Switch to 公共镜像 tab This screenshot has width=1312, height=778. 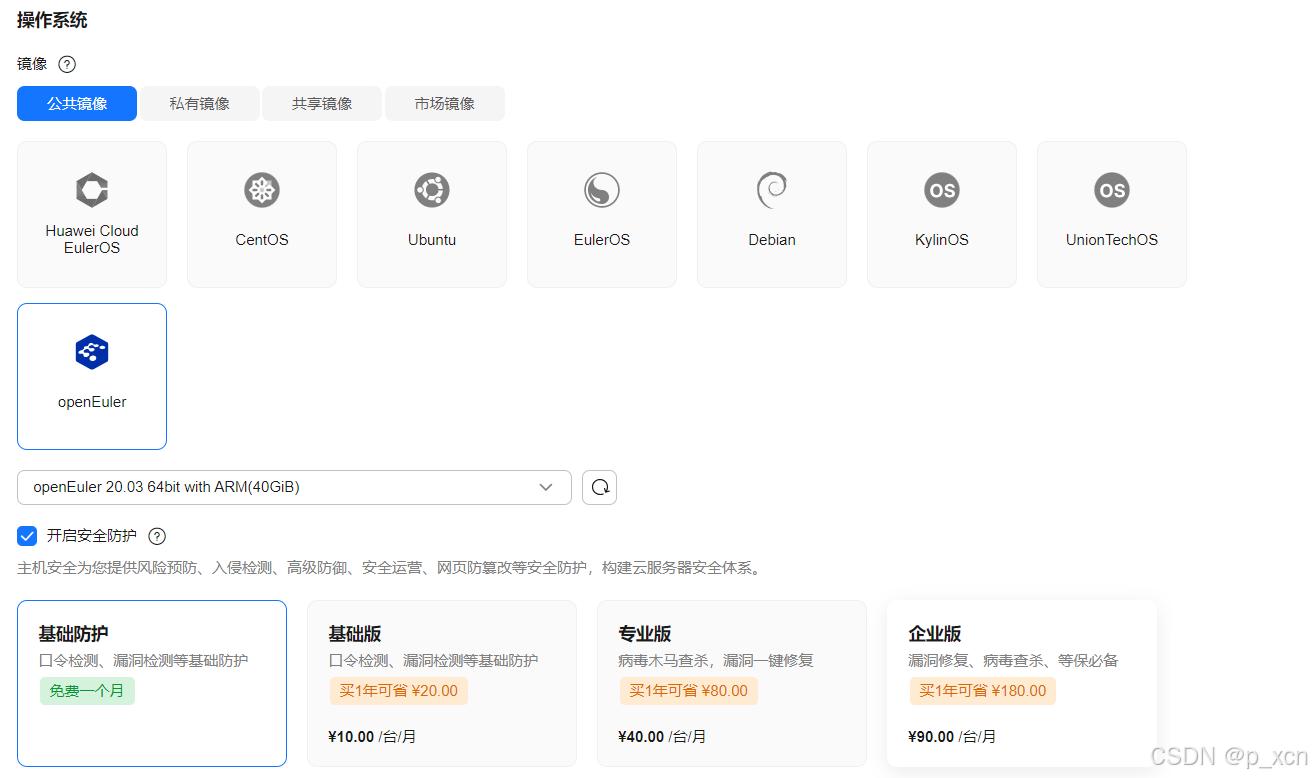pos(77,103)
